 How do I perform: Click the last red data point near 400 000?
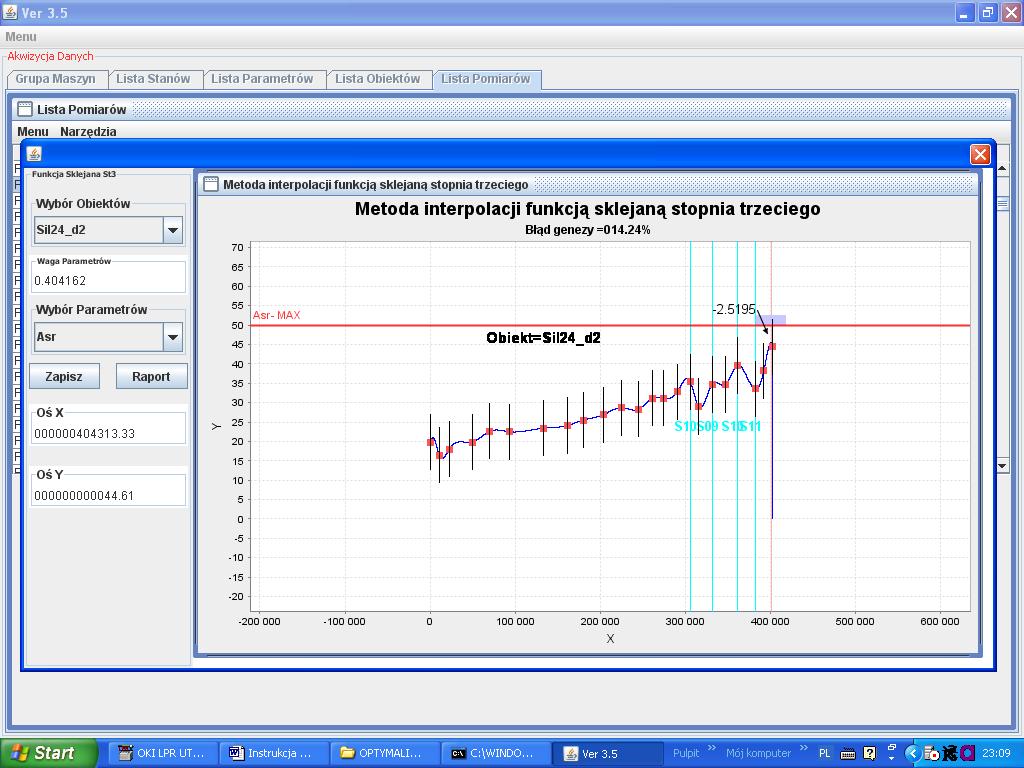[x=772, y=346]
